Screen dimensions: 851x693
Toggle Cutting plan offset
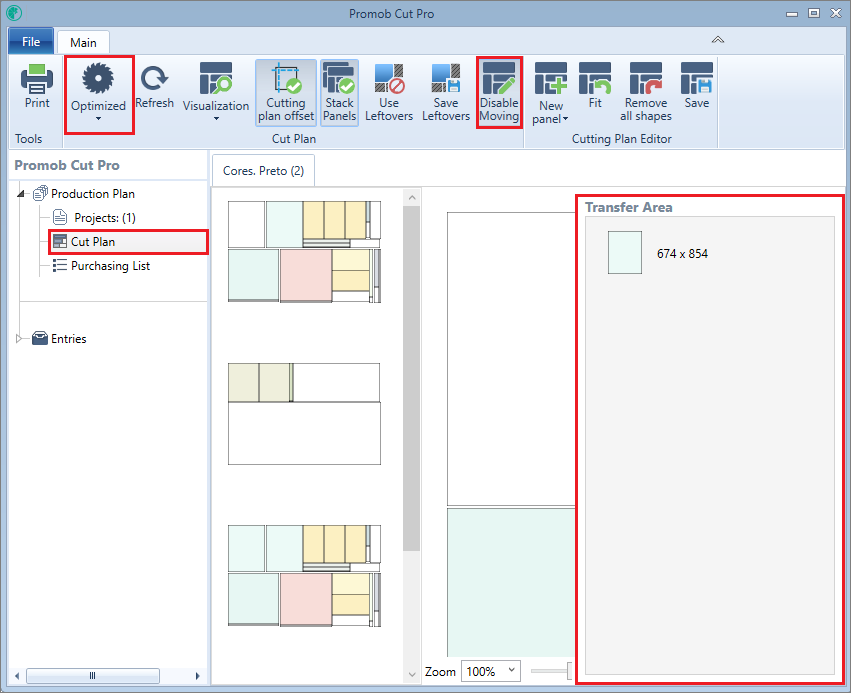286,93
